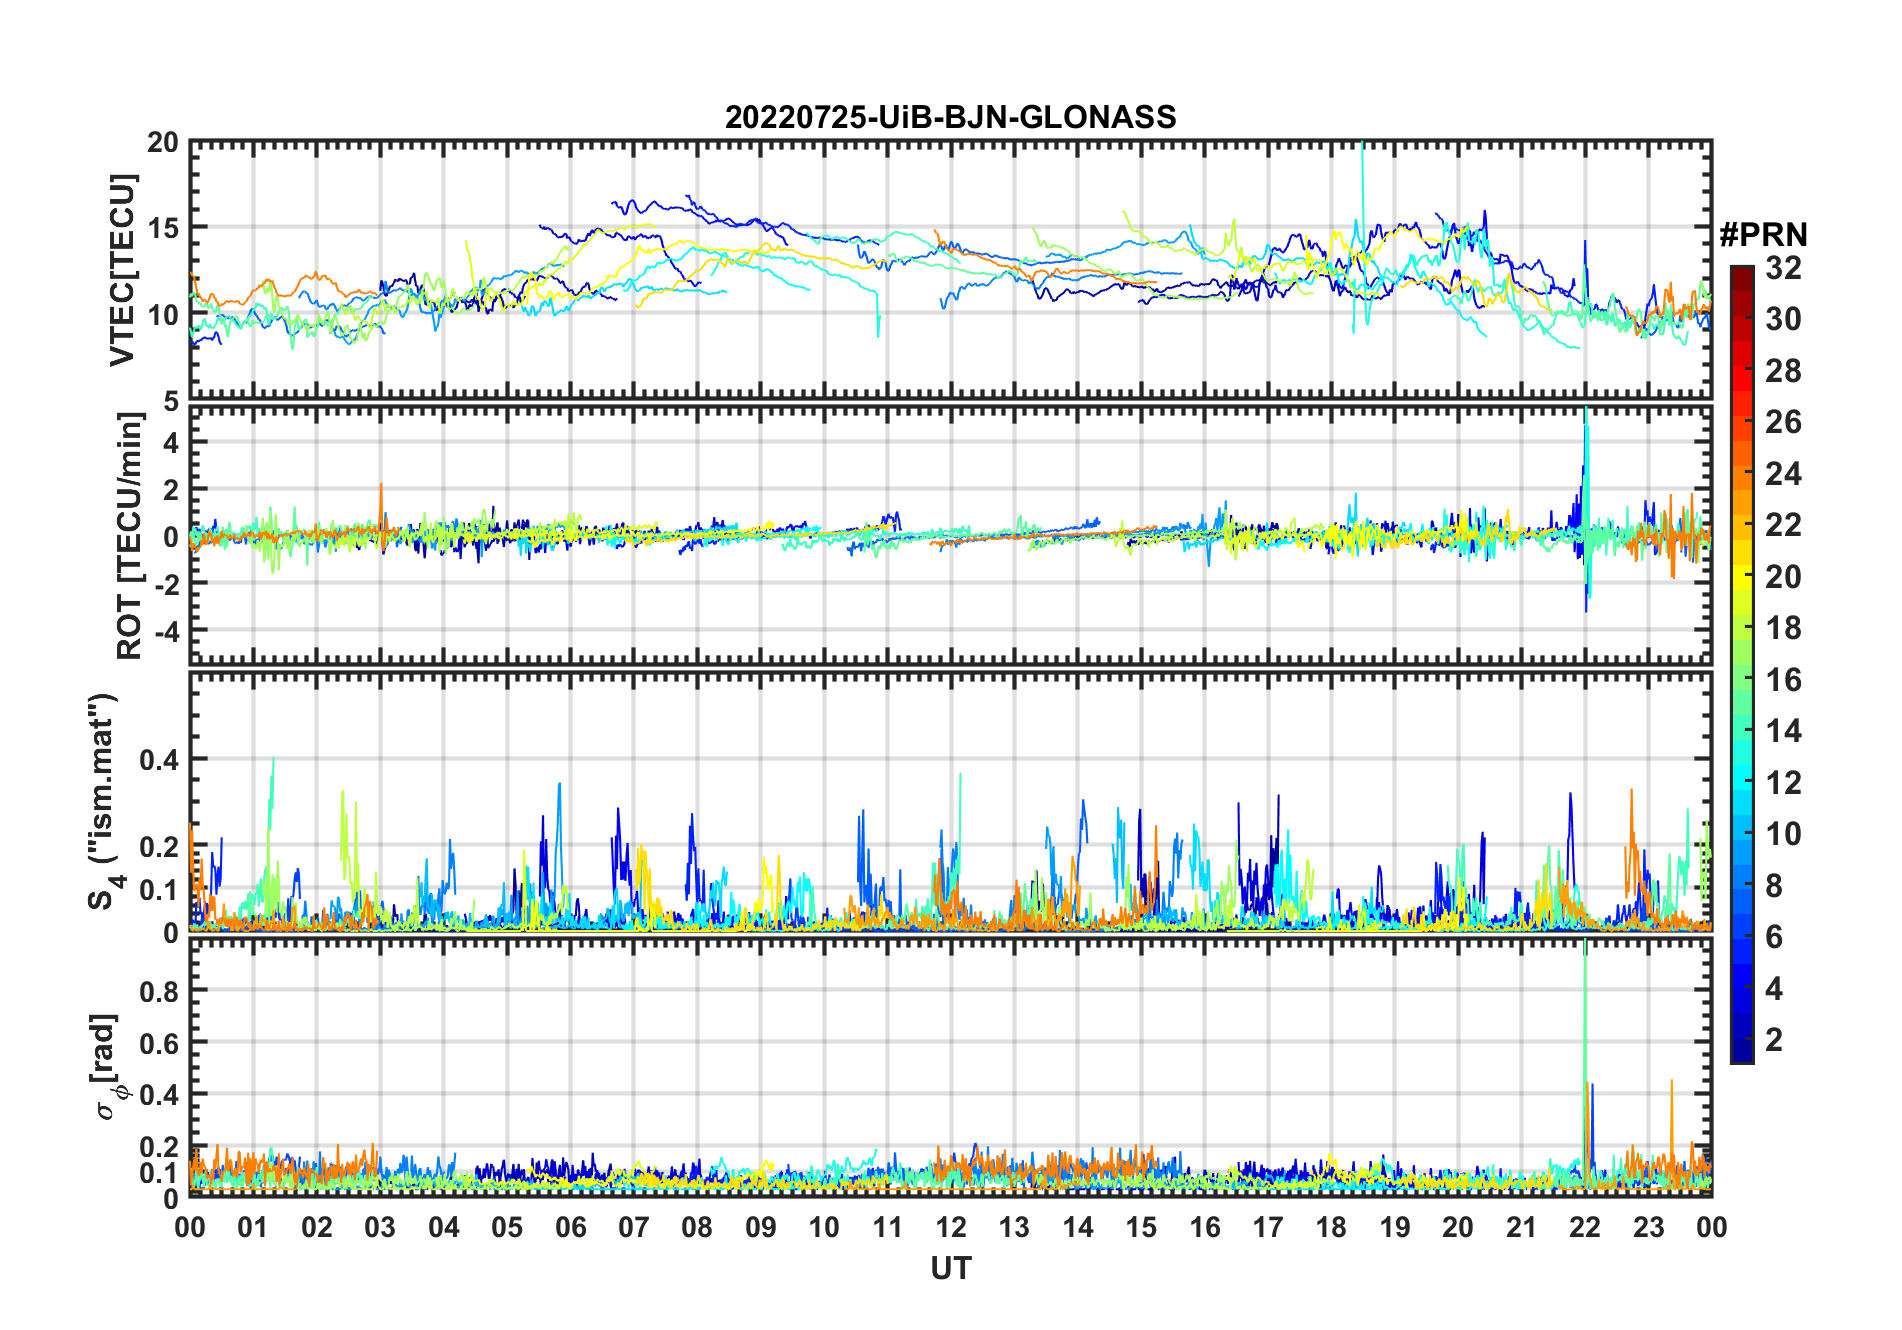Click the VTEC y-axis tick label 20
1902x1330 pixels.
coord(163,143)
